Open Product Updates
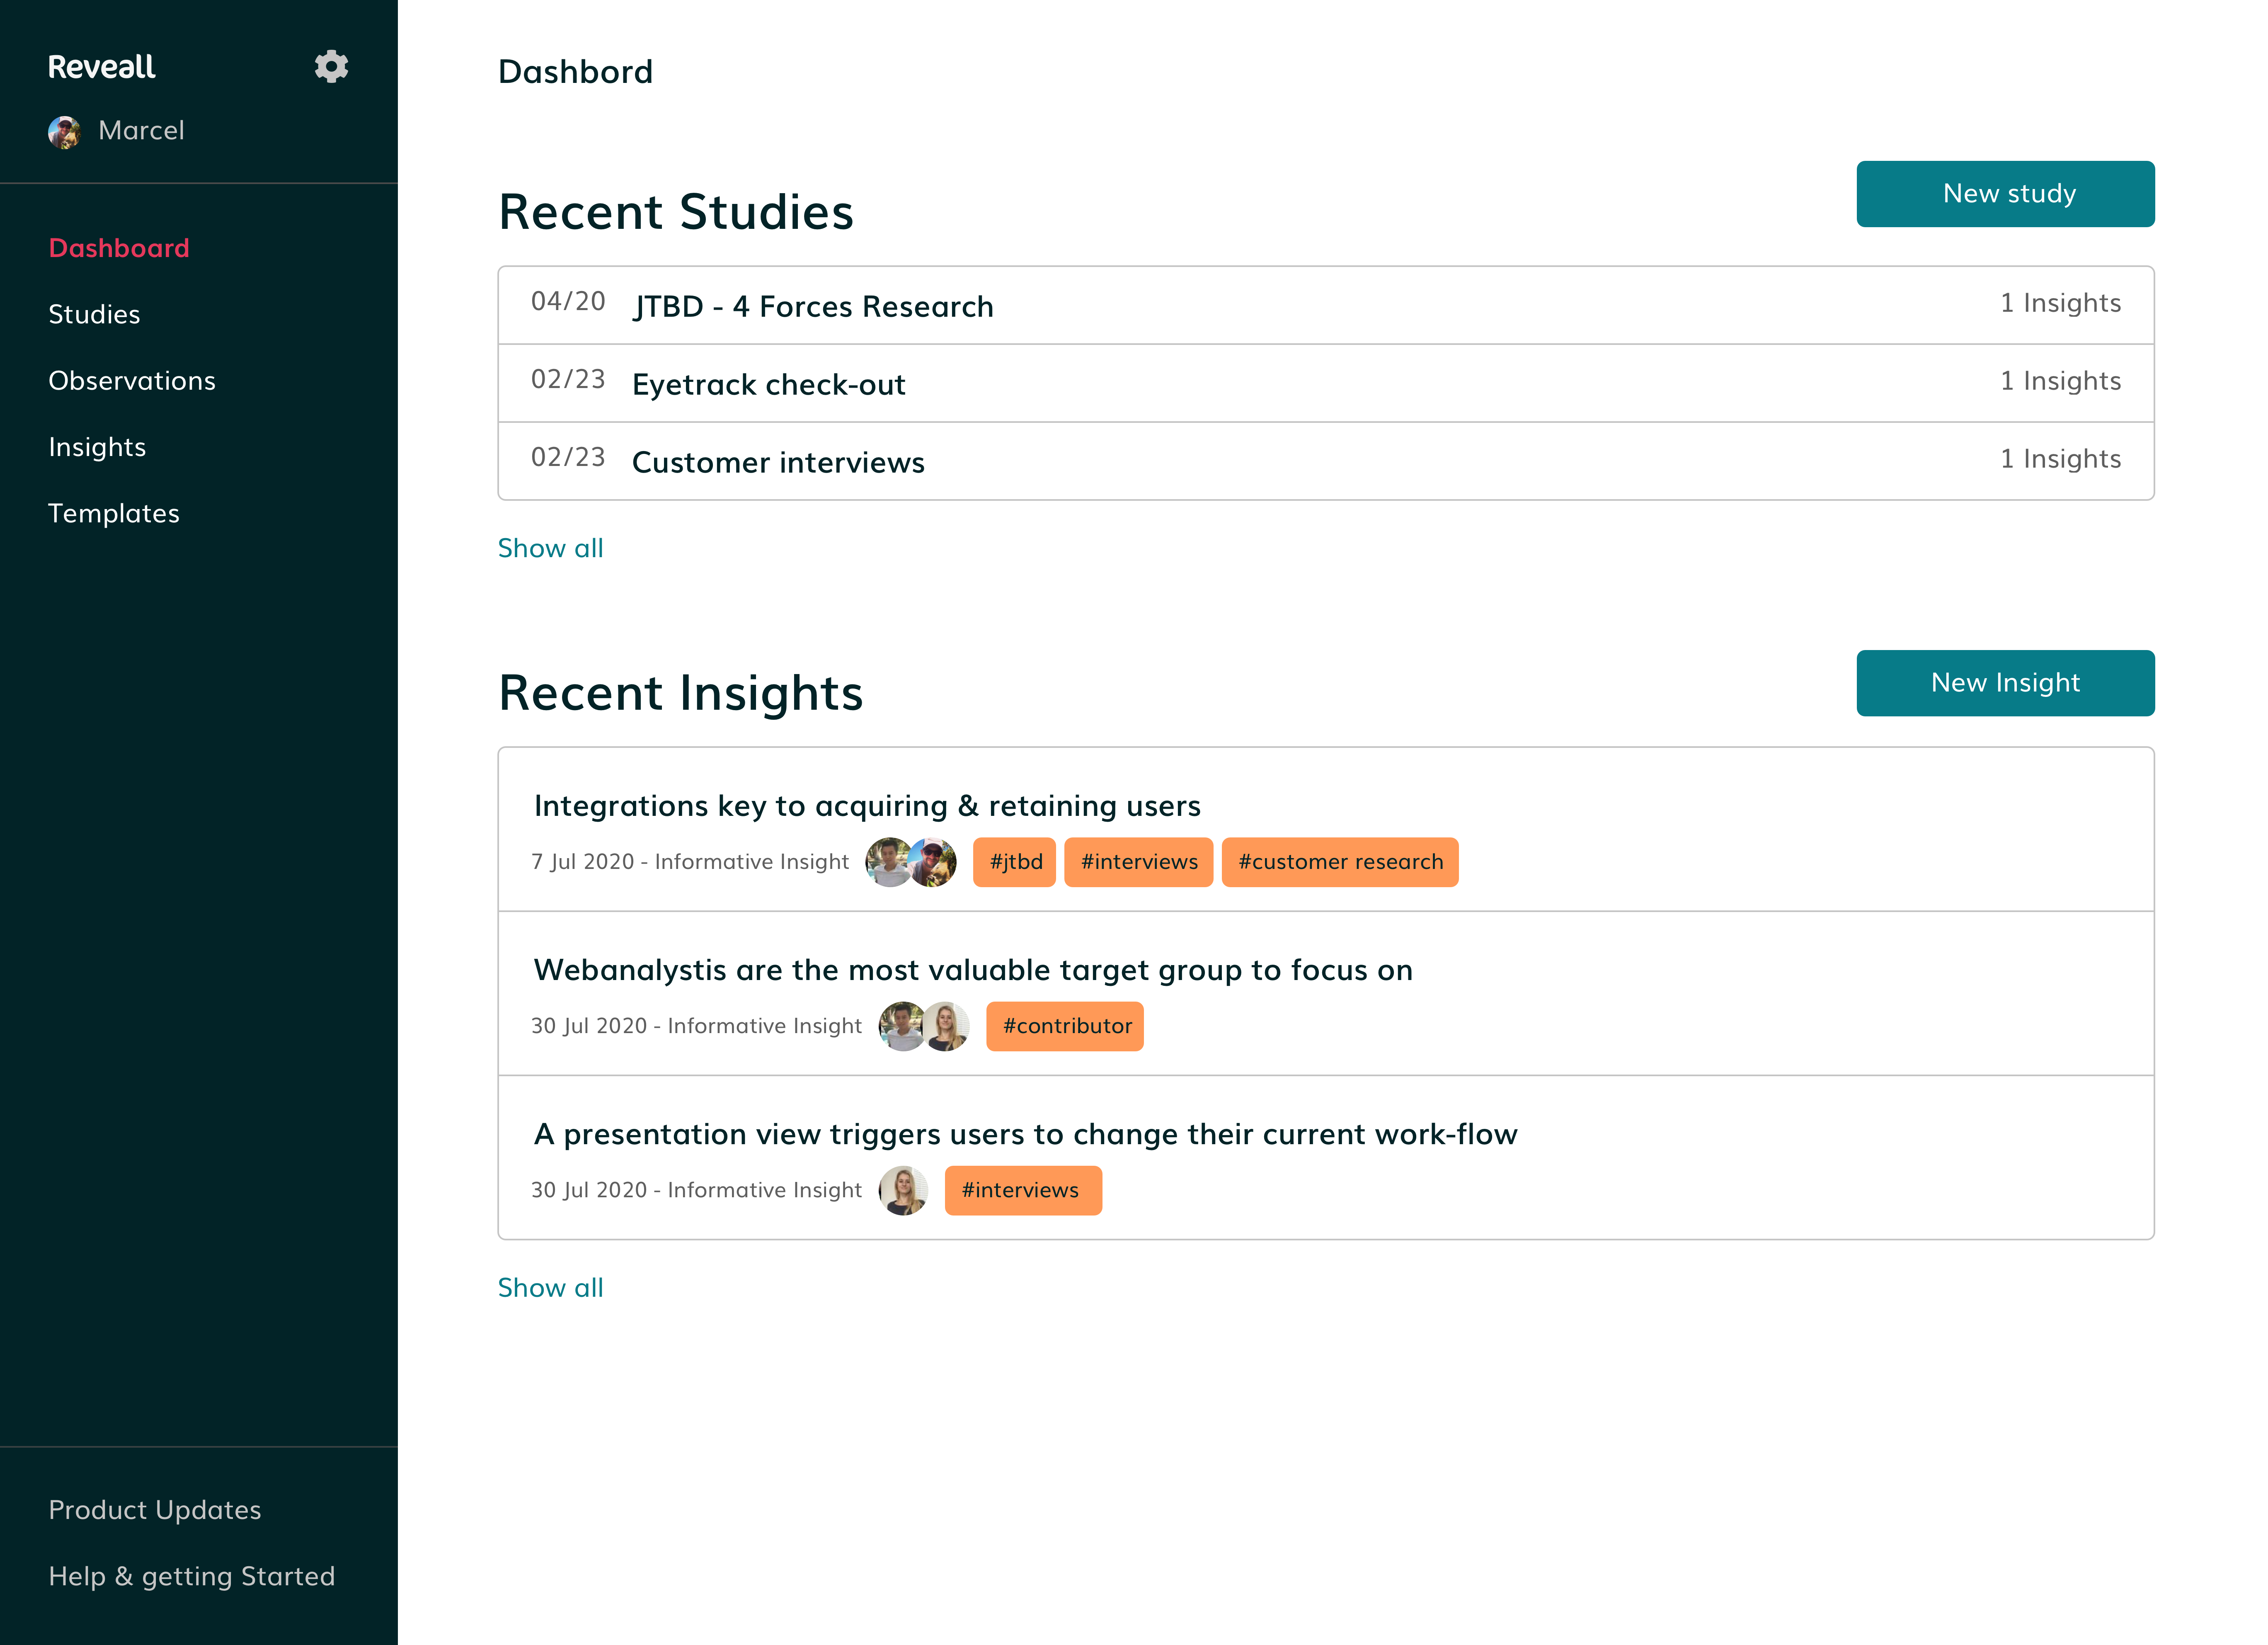The width and height of the screenshot is (2268, 1645). 155,1510
